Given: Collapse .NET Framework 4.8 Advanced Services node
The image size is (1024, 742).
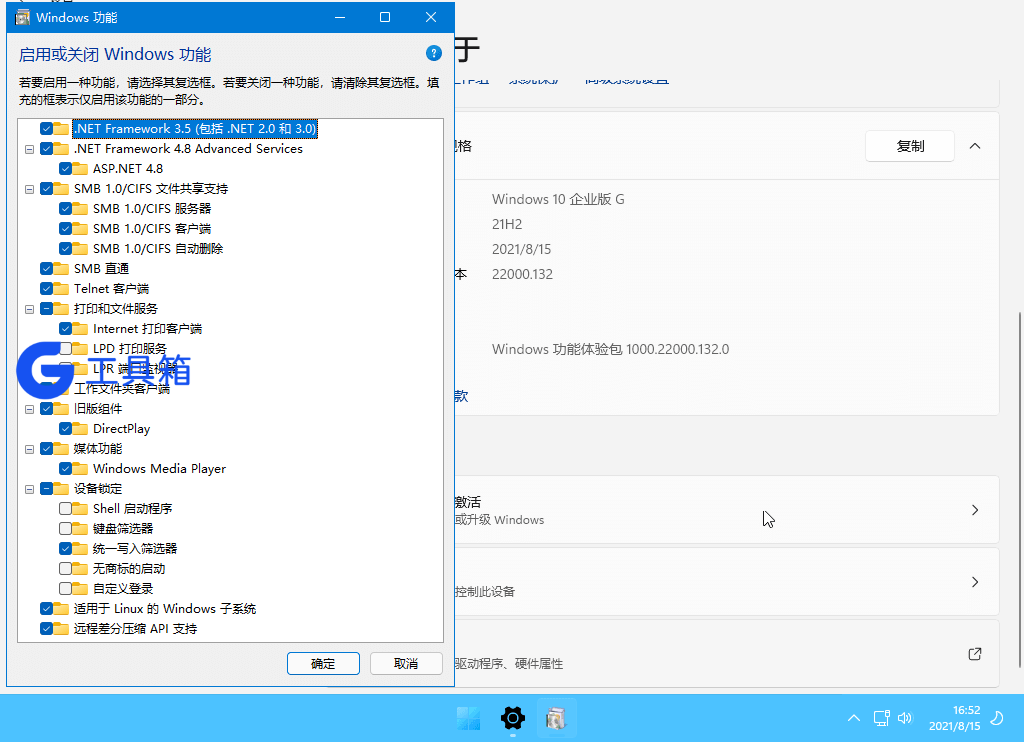Looking at the screenshot, I should point(29,149).
